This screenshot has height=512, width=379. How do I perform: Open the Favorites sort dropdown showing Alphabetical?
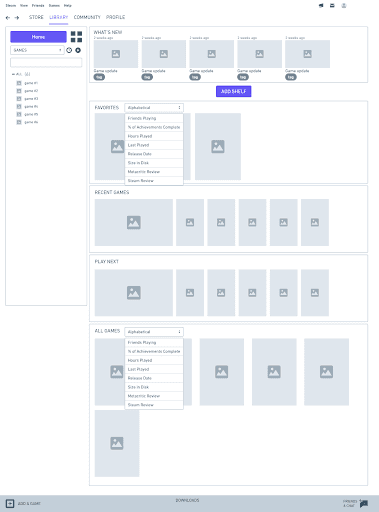pyautogui.click(x=154, y=108)
